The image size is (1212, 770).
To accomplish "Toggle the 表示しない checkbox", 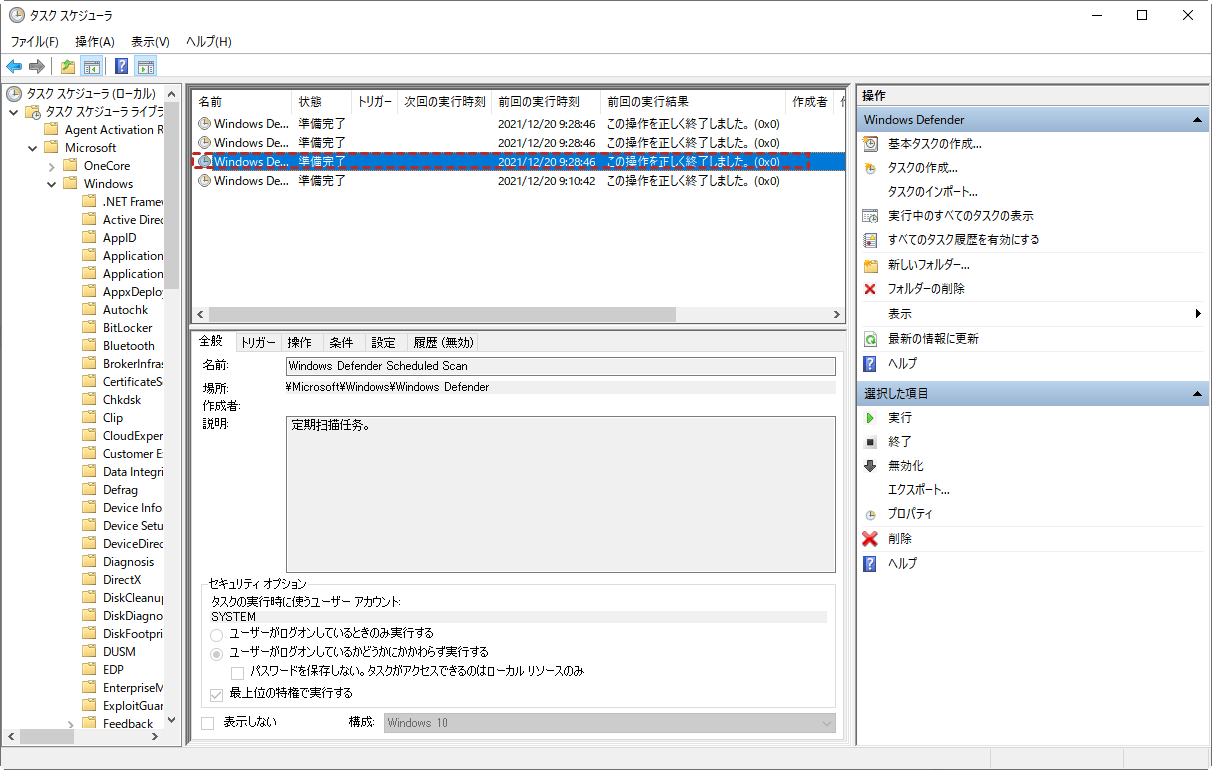I will pyautogui.click(x=208, y=723).
